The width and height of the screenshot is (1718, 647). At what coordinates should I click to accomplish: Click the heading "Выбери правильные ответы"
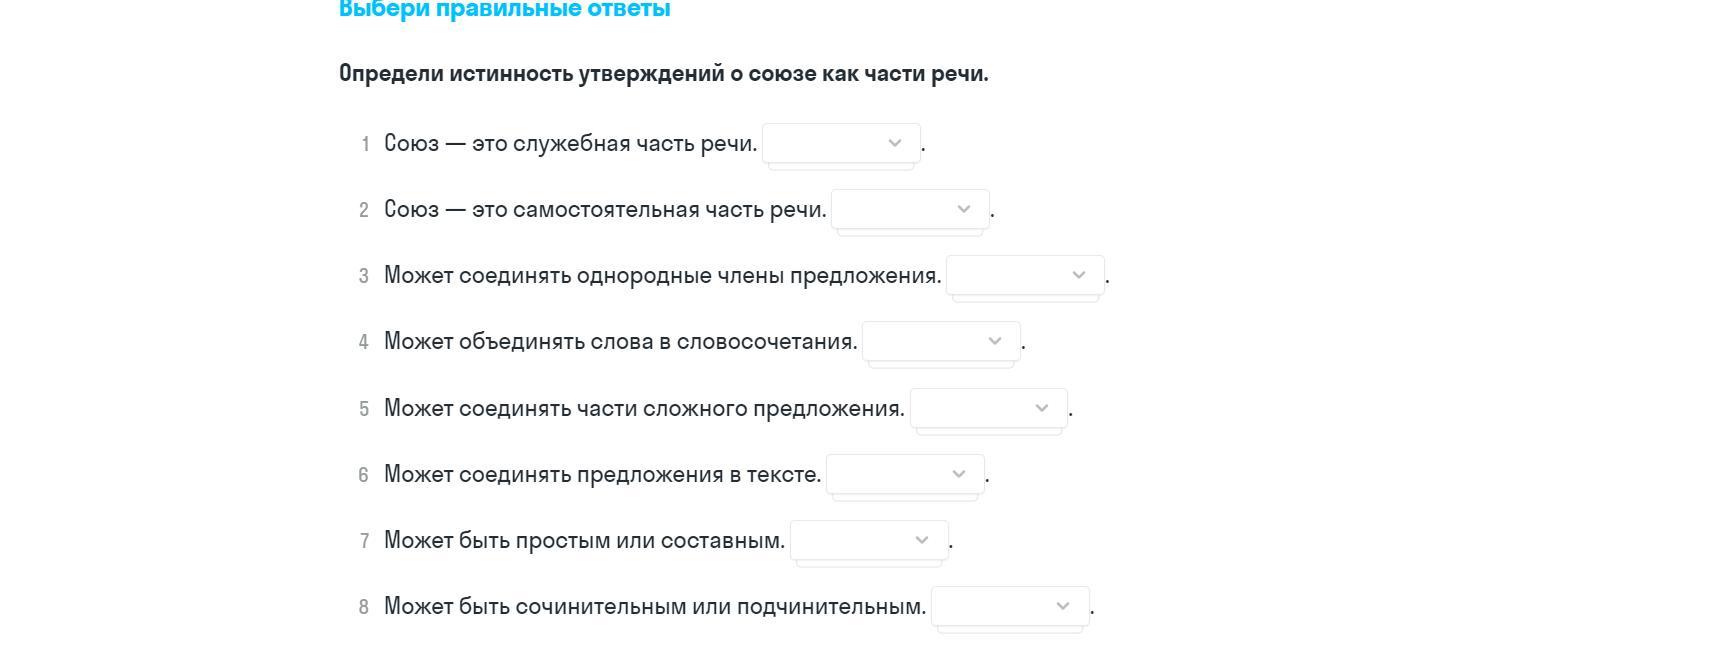tap(504, 10)
